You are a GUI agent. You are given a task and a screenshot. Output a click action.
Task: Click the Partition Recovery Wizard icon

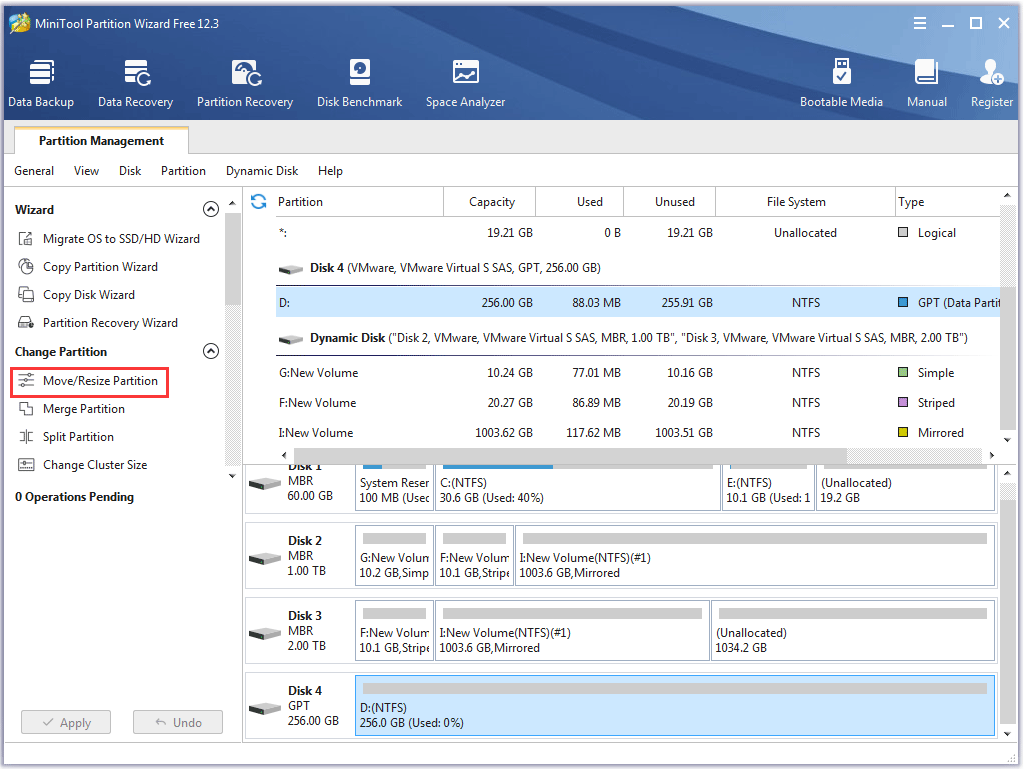[25, 323]
